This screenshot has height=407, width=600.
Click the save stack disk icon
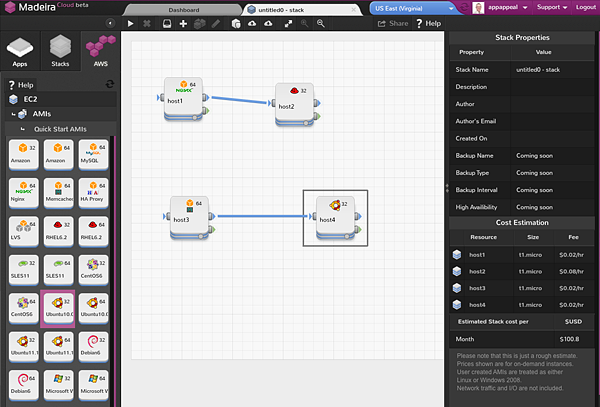(x=167, y=24)
